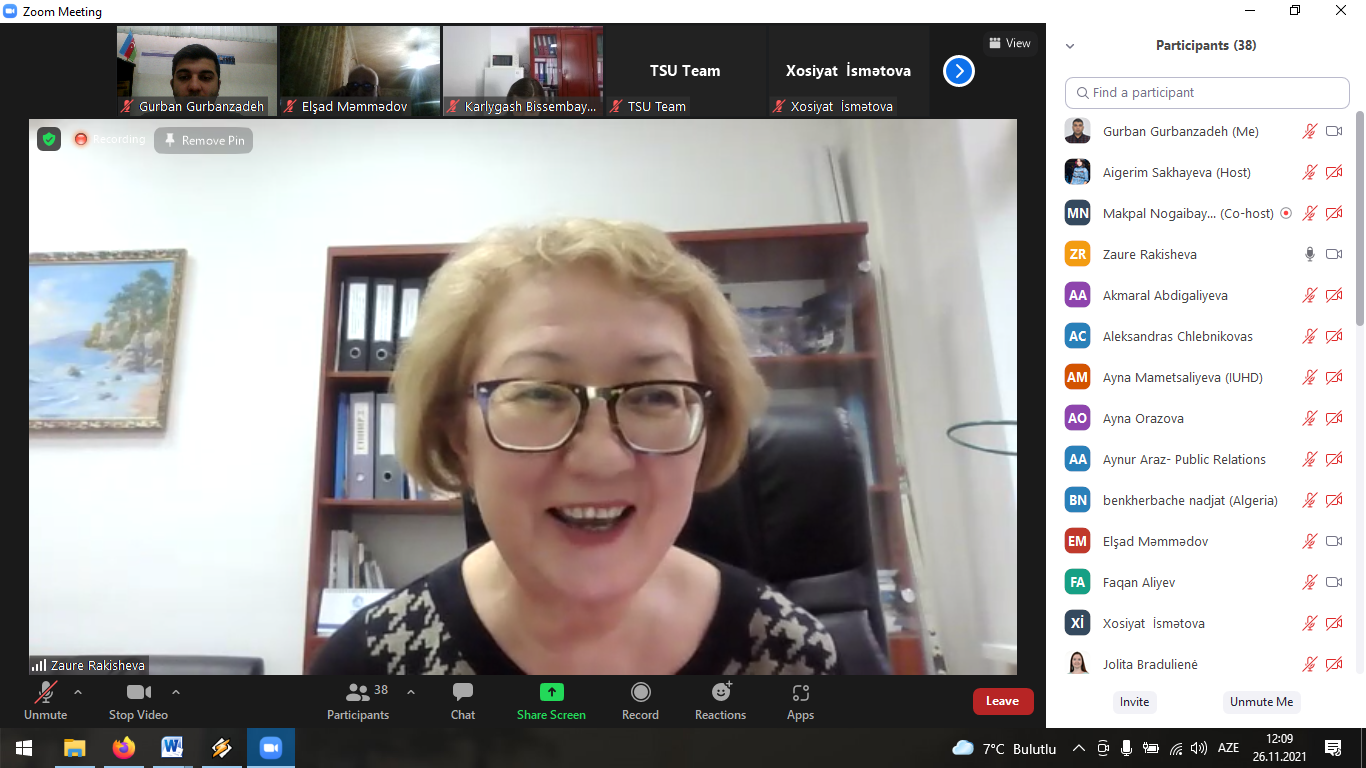Open the Participants icon in toolbar
Viewport: 1366px width, 768px height.
point(358,692)
